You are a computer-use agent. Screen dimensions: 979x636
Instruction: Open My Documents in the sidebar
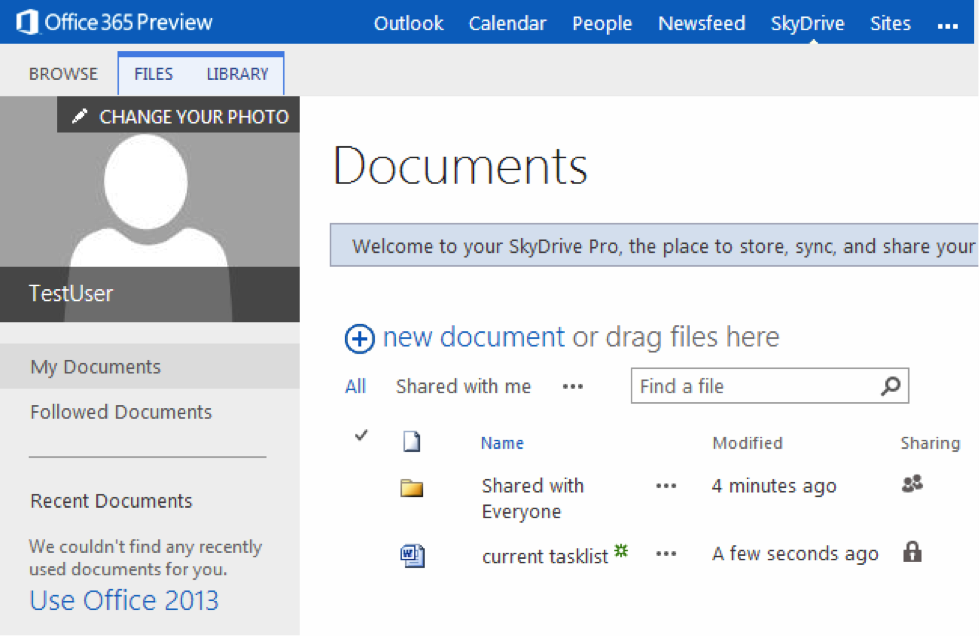pyautogui.click(x=150, y=366)
